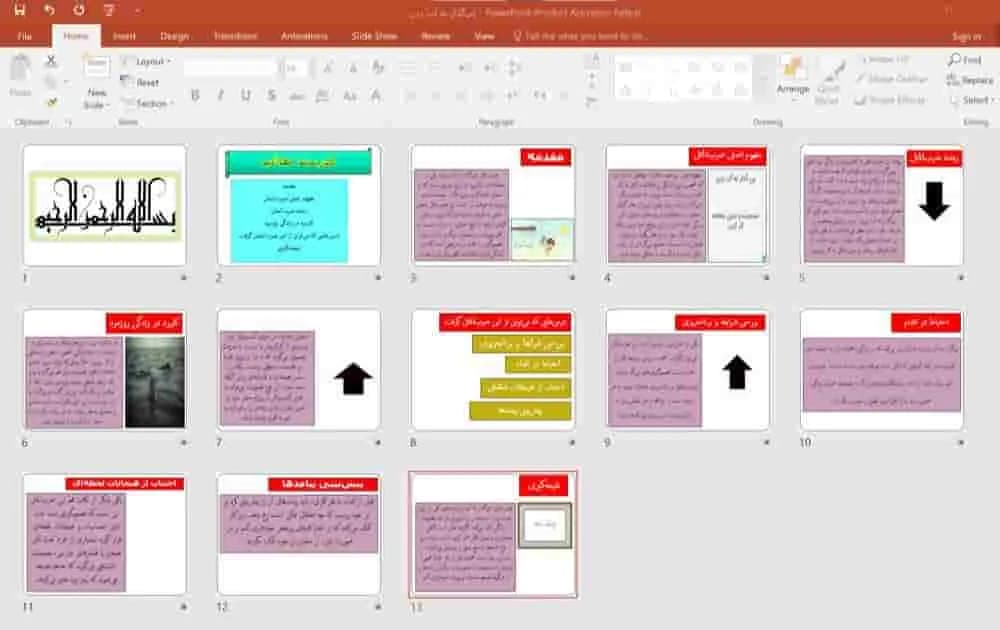Redo the last action

pos(78,10)
